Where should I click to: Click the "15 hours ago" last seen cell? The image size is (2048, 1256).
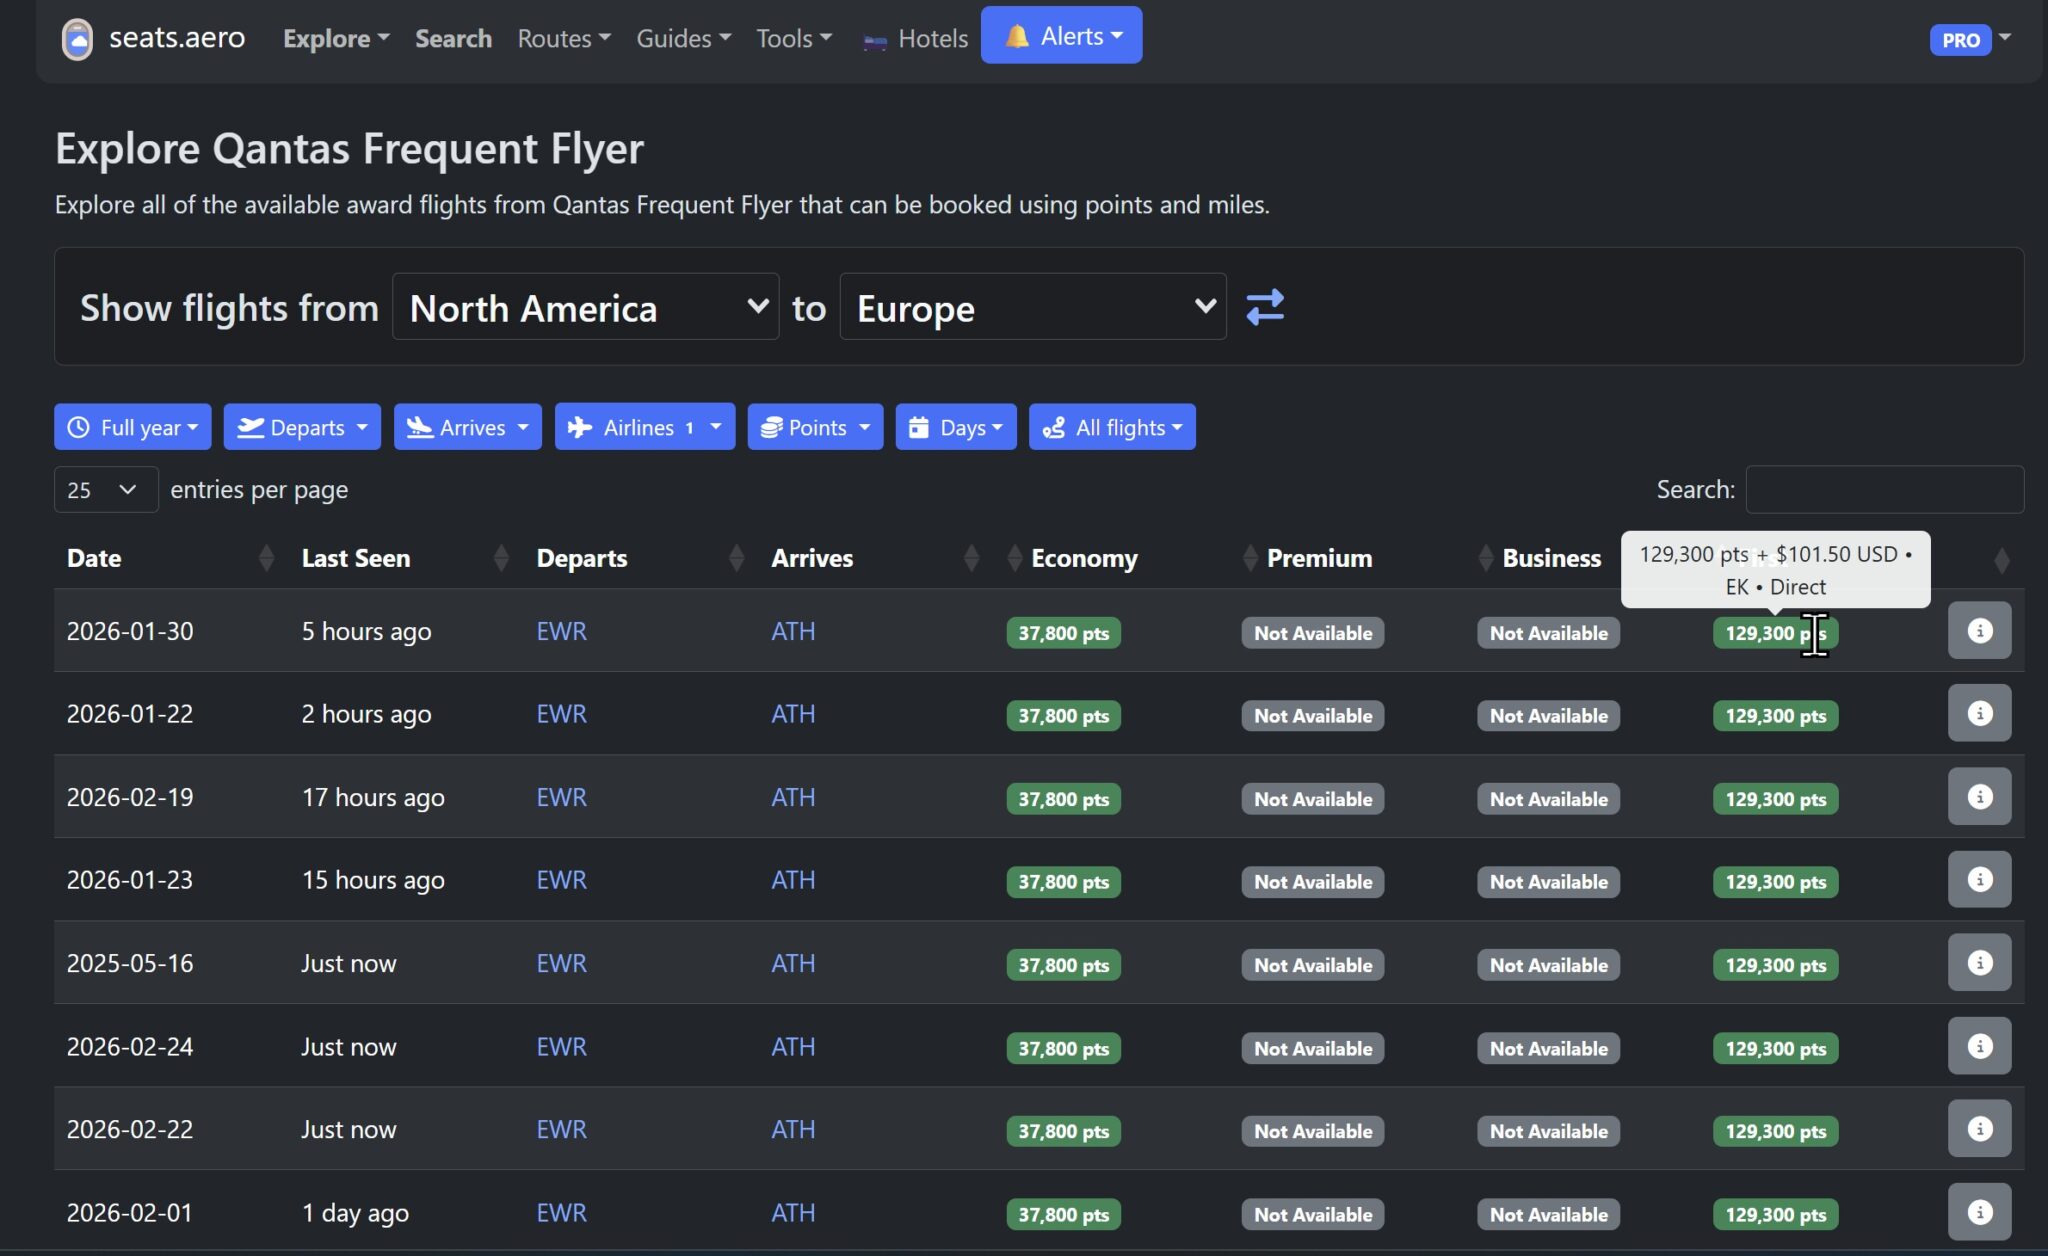373,880
